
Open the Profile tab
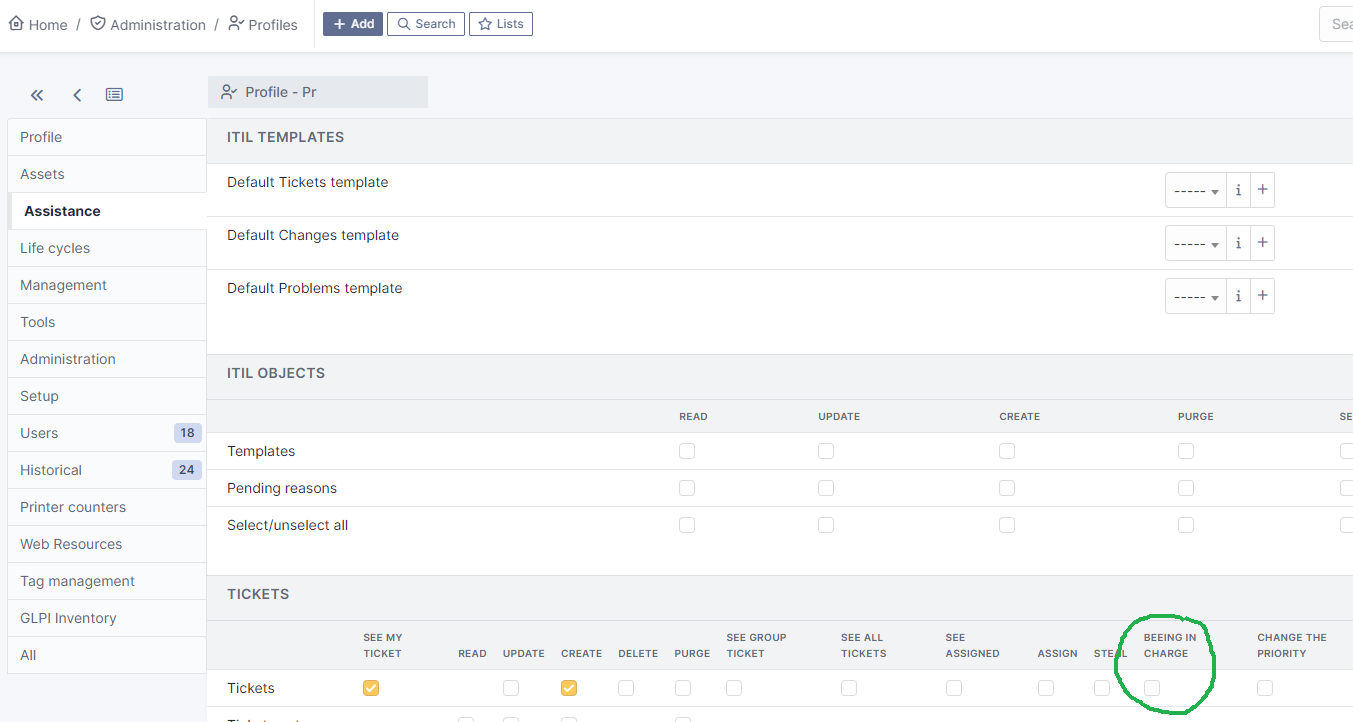click(x=107, y=137)
